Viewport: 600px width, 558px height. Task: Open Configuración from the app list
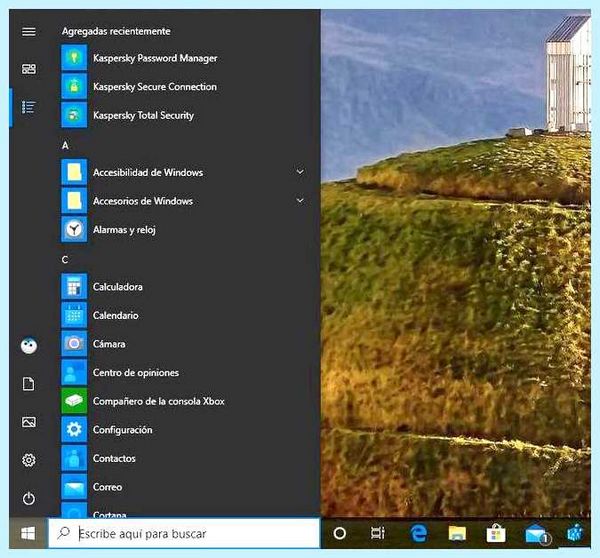pyautogui.click(x=122, y=430)
